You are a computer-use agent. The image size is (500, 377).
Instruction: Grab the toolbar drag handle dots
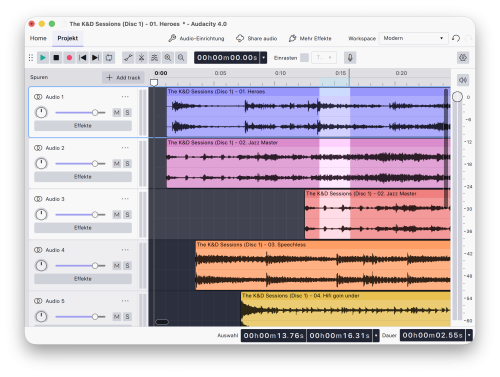point(31,58)
